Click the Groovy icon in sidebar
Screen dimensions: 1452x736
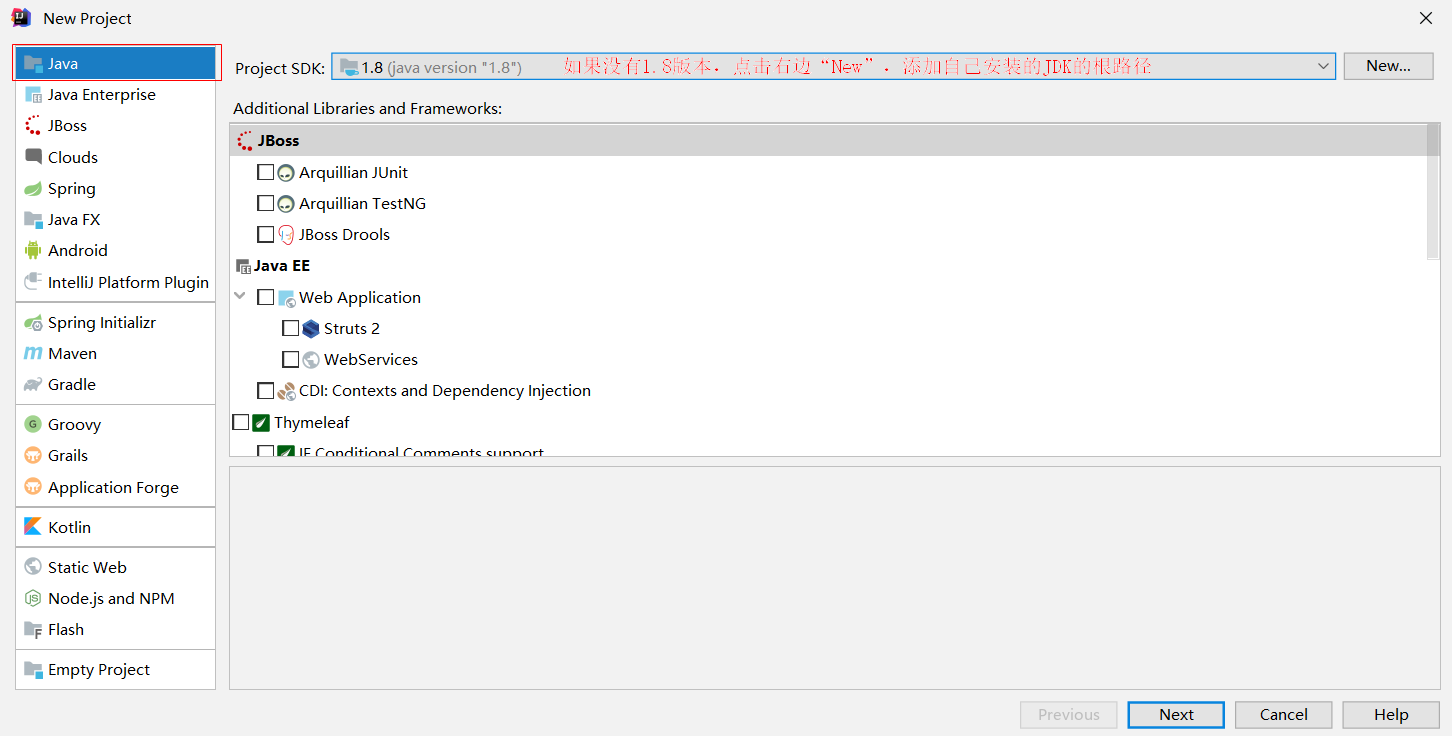[33, 425]
